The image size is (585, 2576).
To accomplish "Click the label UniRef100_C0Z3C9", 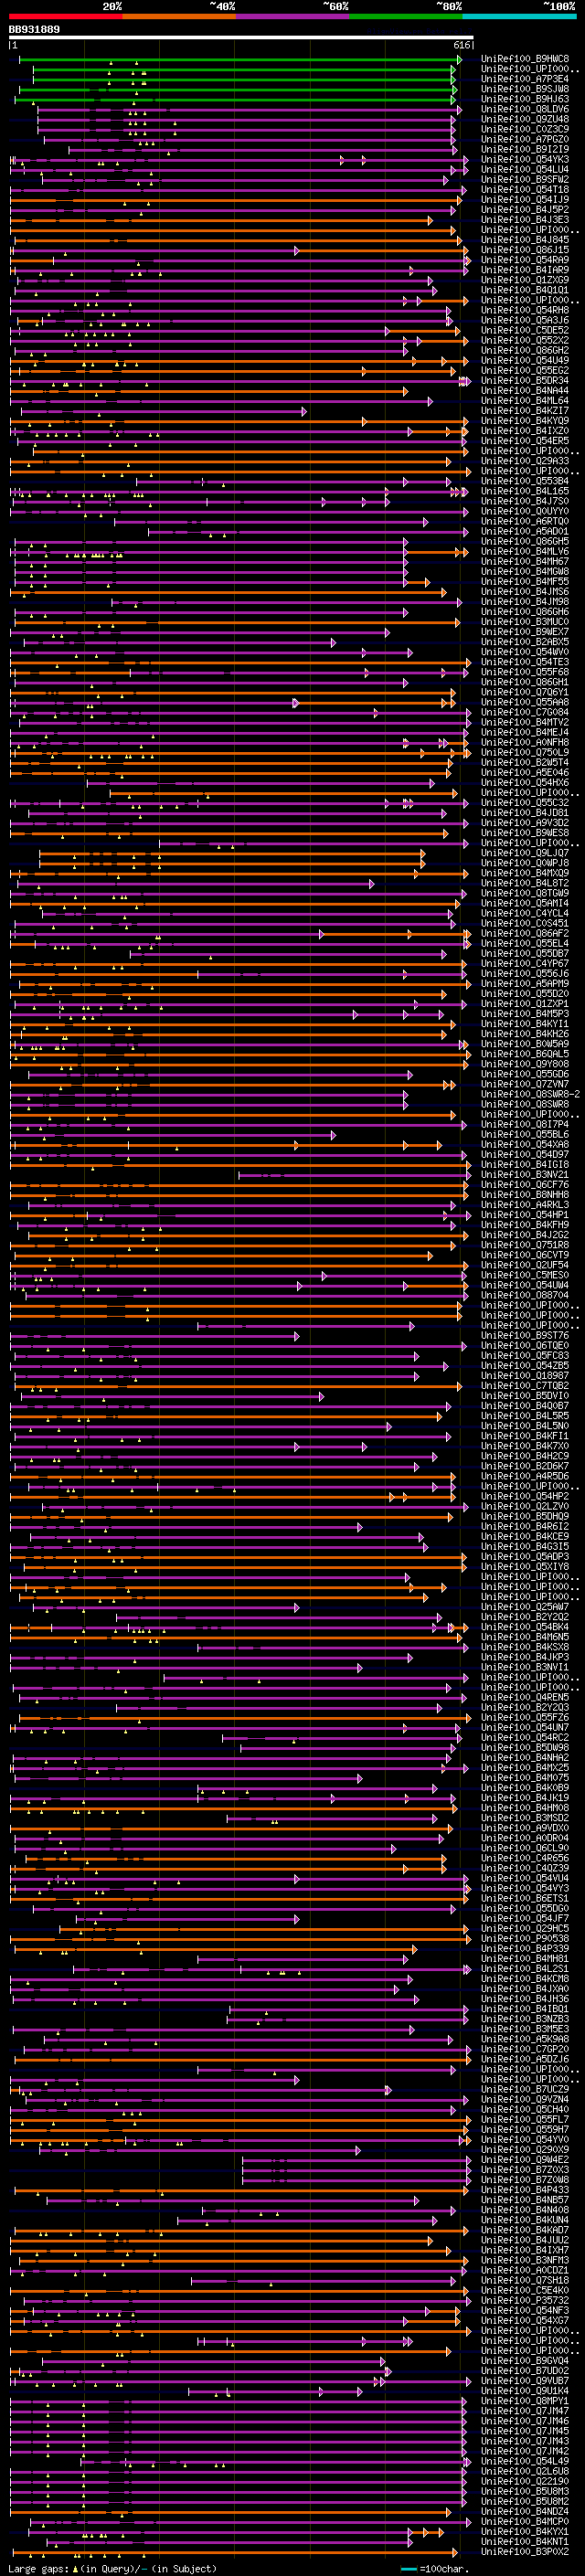I will click(525, 129).
